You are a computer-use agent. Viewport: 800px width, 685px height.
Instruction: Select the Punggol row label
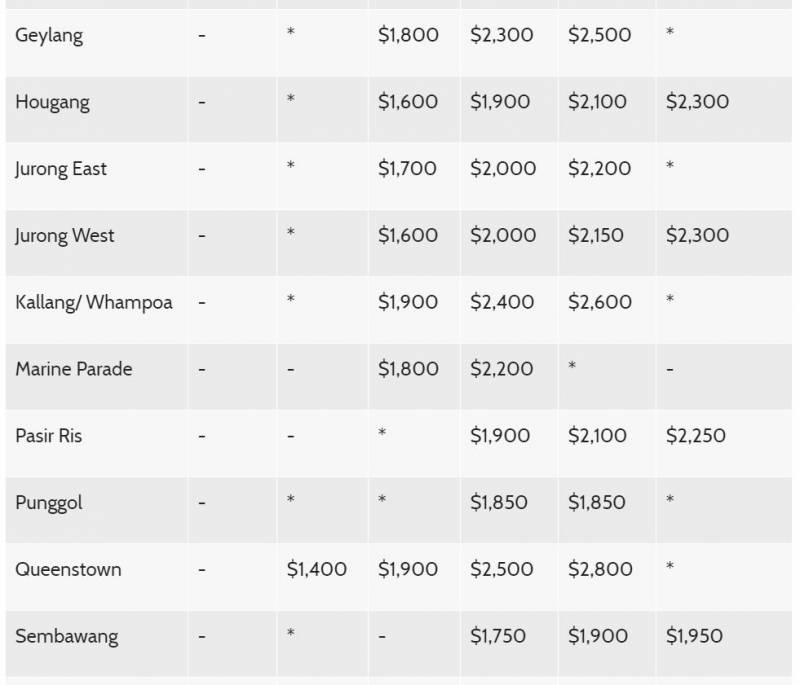[x=49, y=503]
